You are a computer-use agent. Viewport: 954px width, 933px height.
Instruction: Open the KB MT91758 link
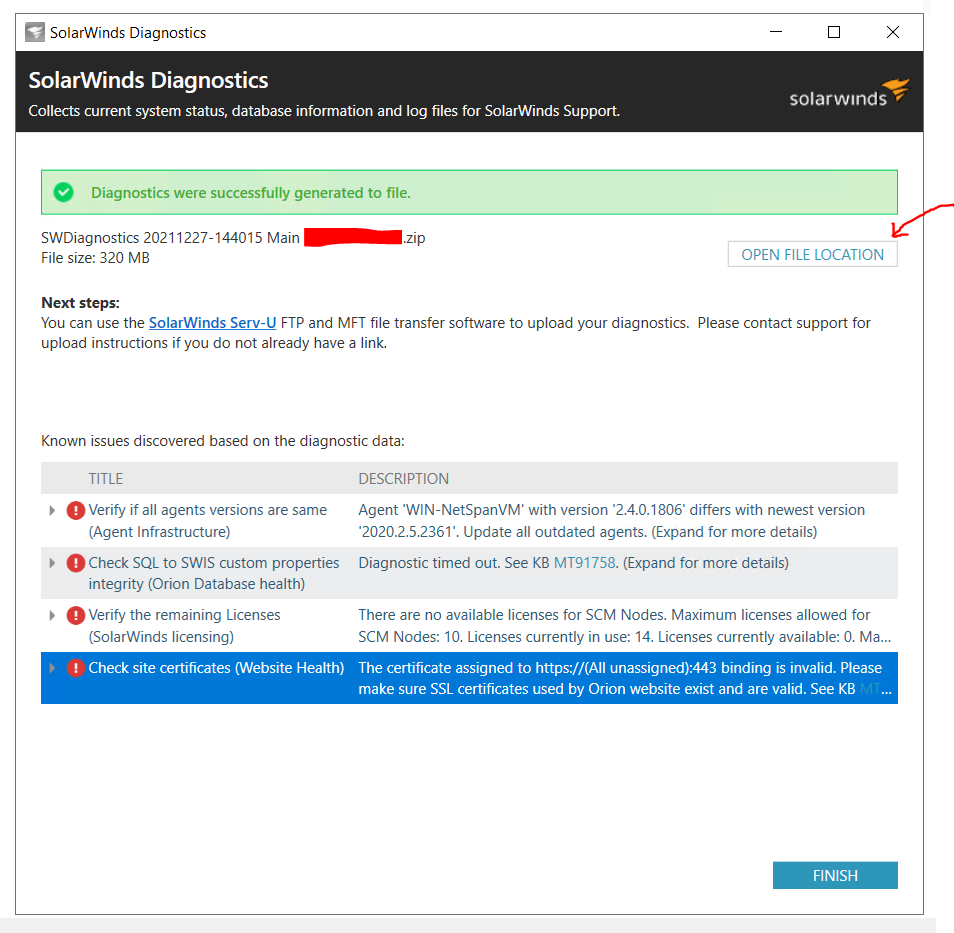tap(584, 563)
